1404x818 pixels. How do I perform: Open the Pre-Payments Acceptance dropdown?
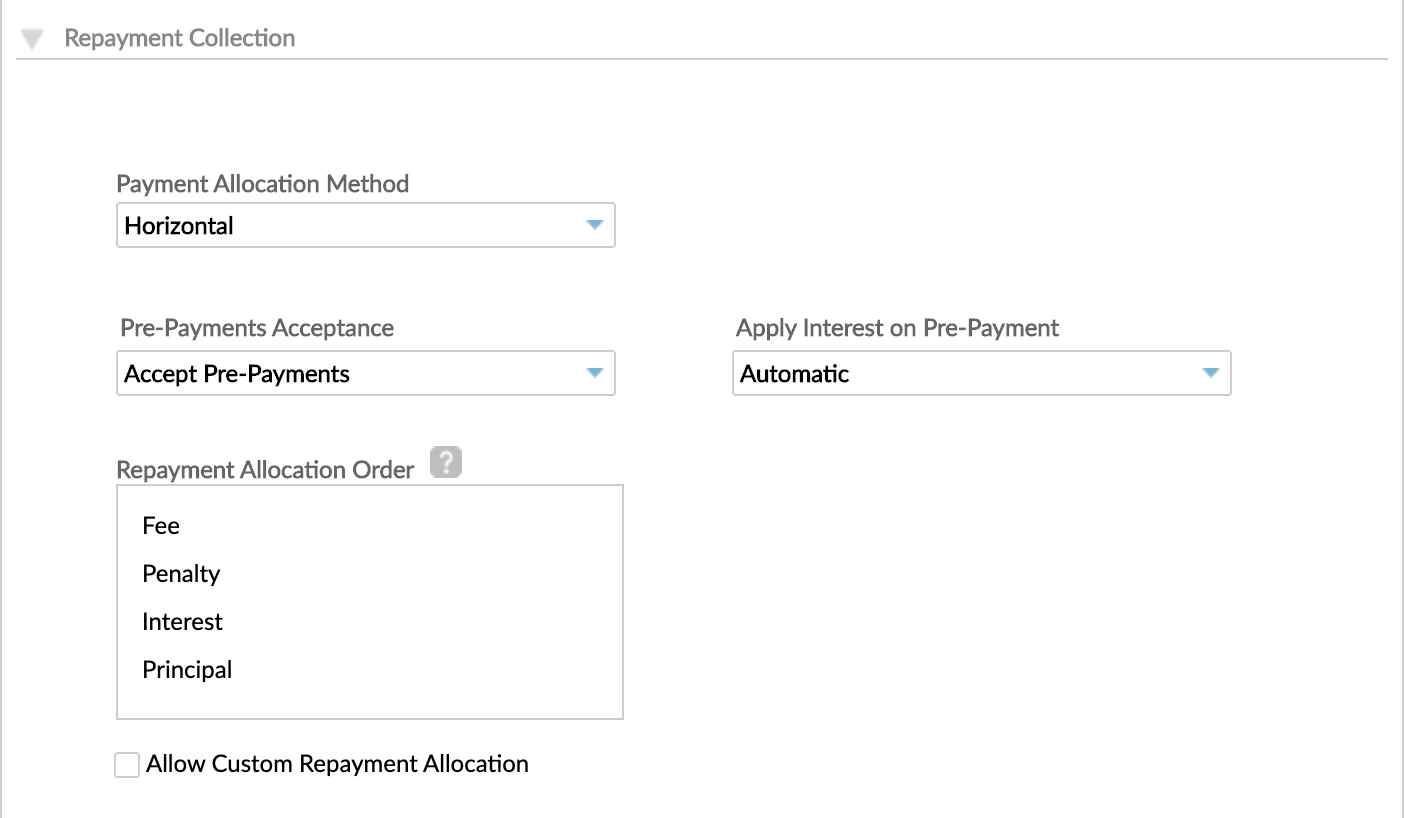[365, 373]
